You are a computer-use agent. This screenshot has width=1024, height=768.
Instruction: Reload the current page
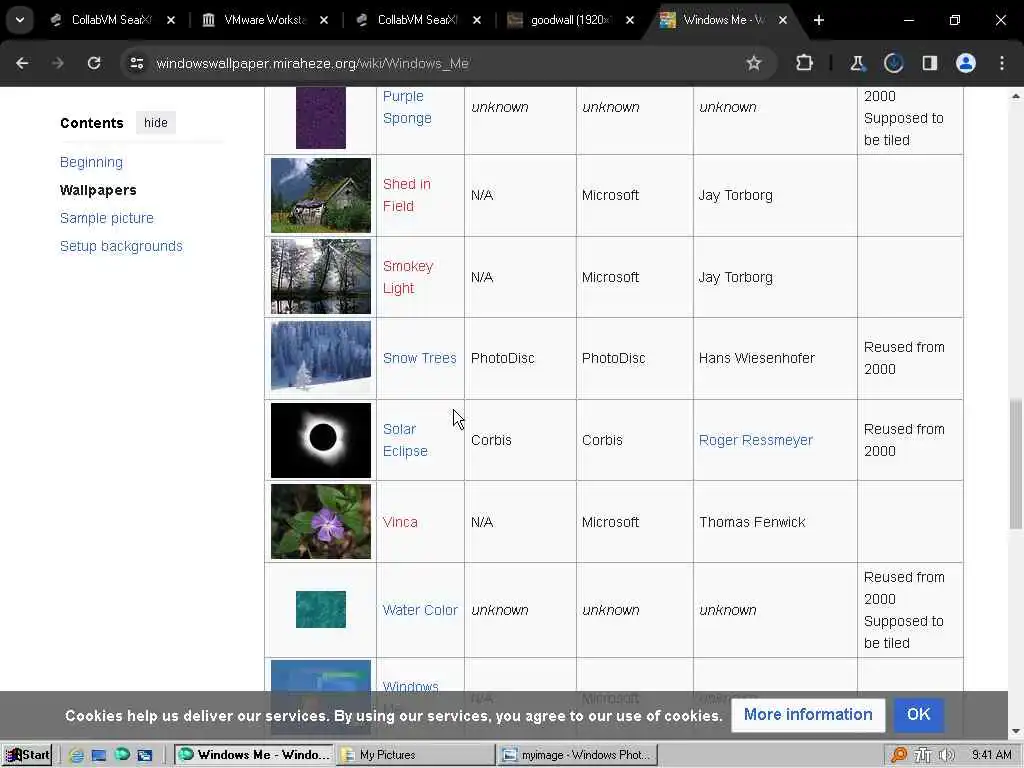(x=94, y=63)
